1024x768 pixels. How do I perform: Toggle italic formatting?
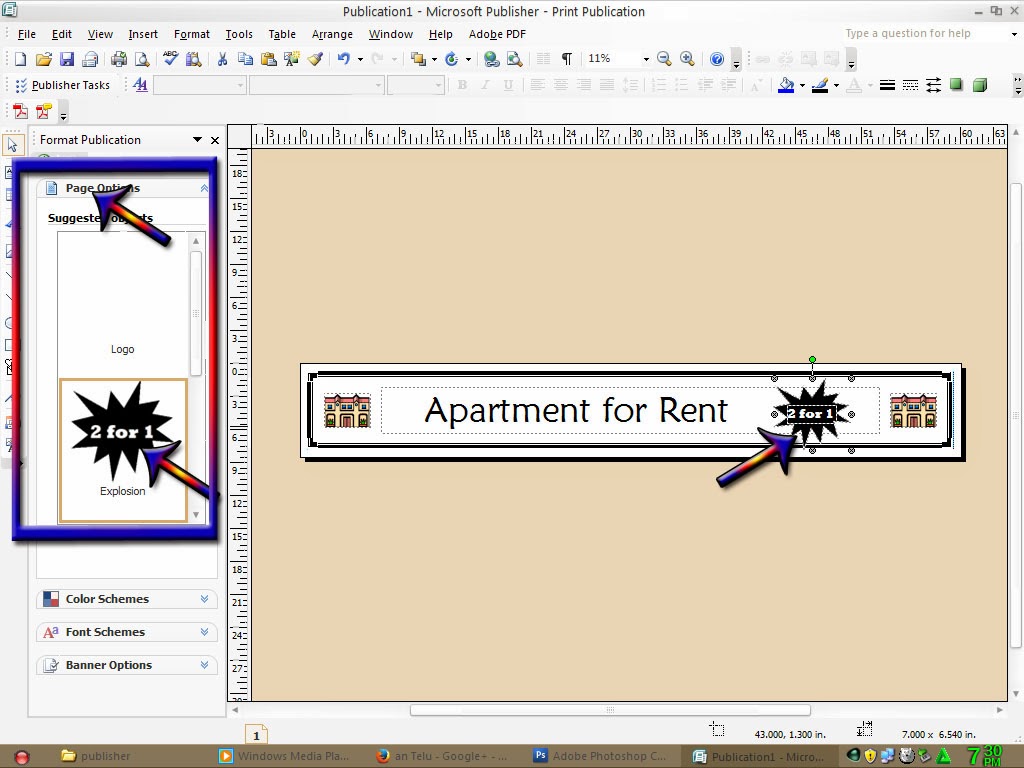(486, 85)
